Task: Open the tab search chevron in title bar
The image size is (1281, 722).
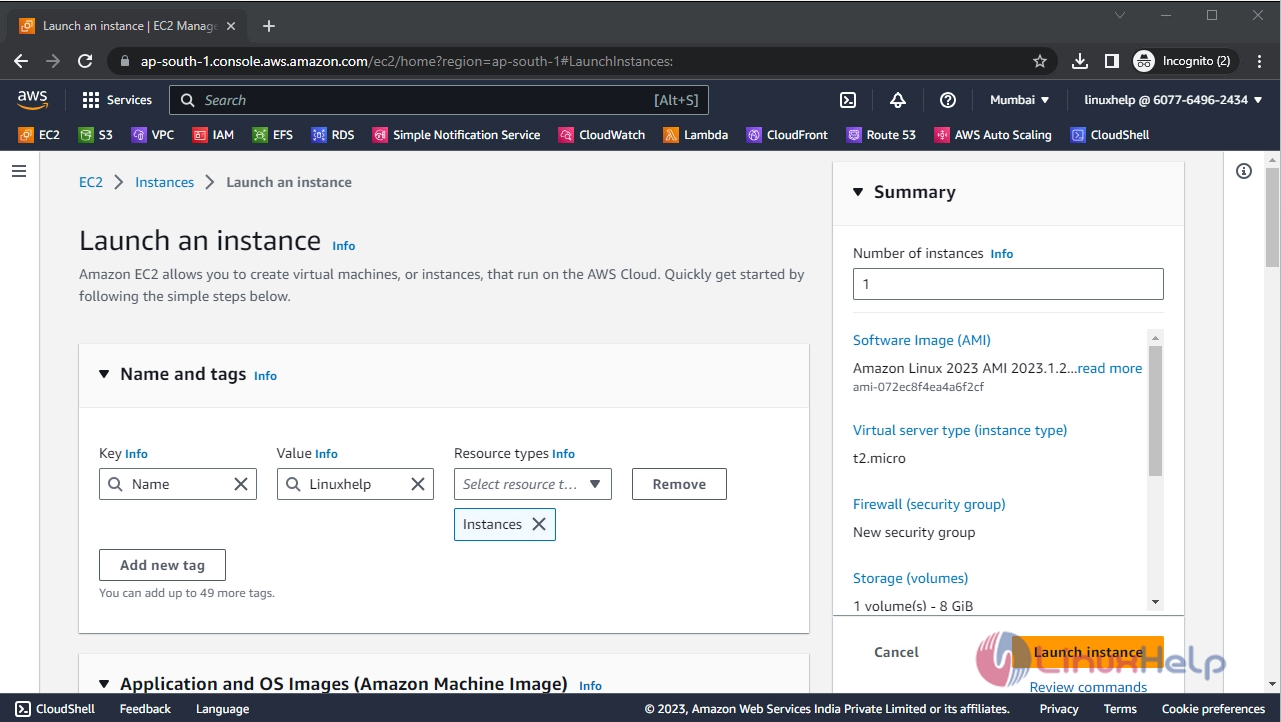Action: pos(1120,15)
